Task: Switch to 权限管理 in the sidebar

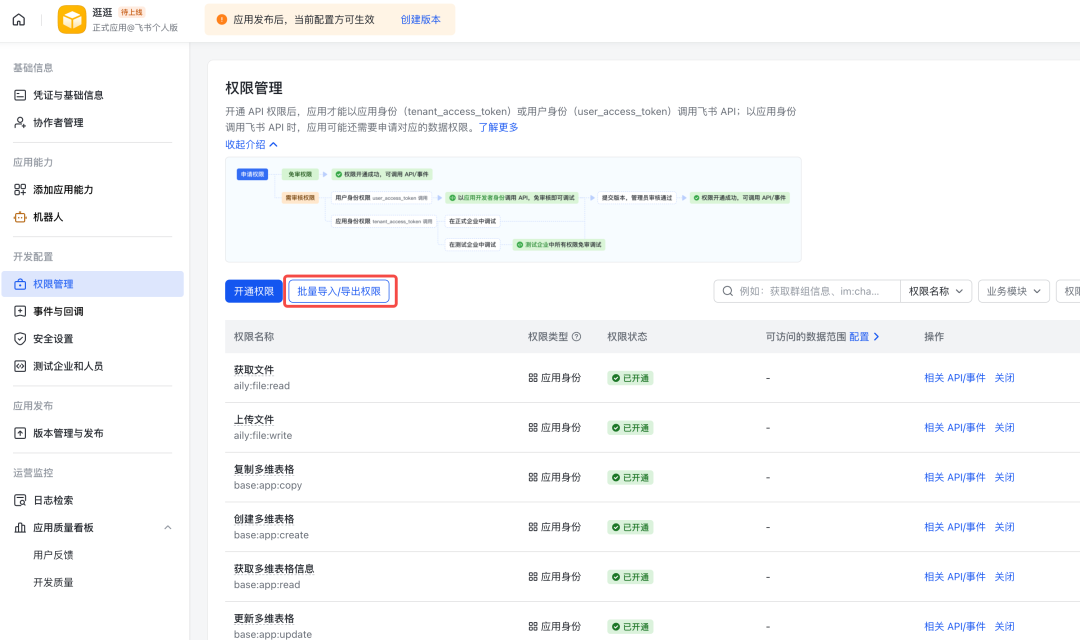Action: (21, 283)
